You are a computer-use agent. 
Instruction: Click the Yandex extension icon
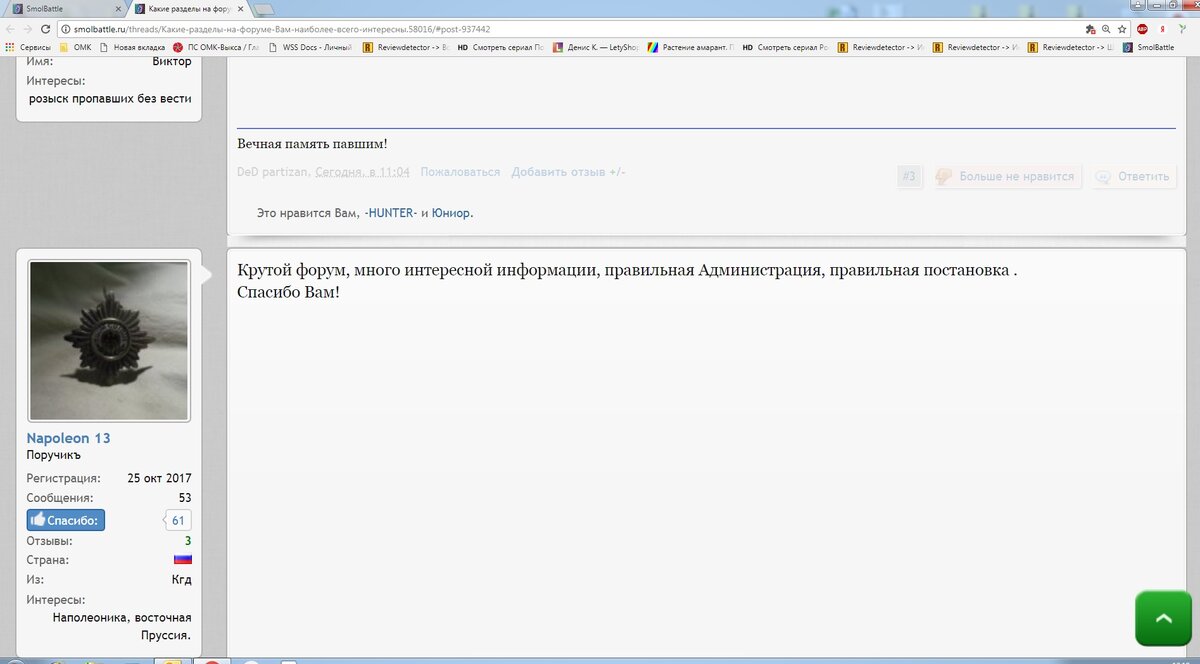click(1162, 29)
